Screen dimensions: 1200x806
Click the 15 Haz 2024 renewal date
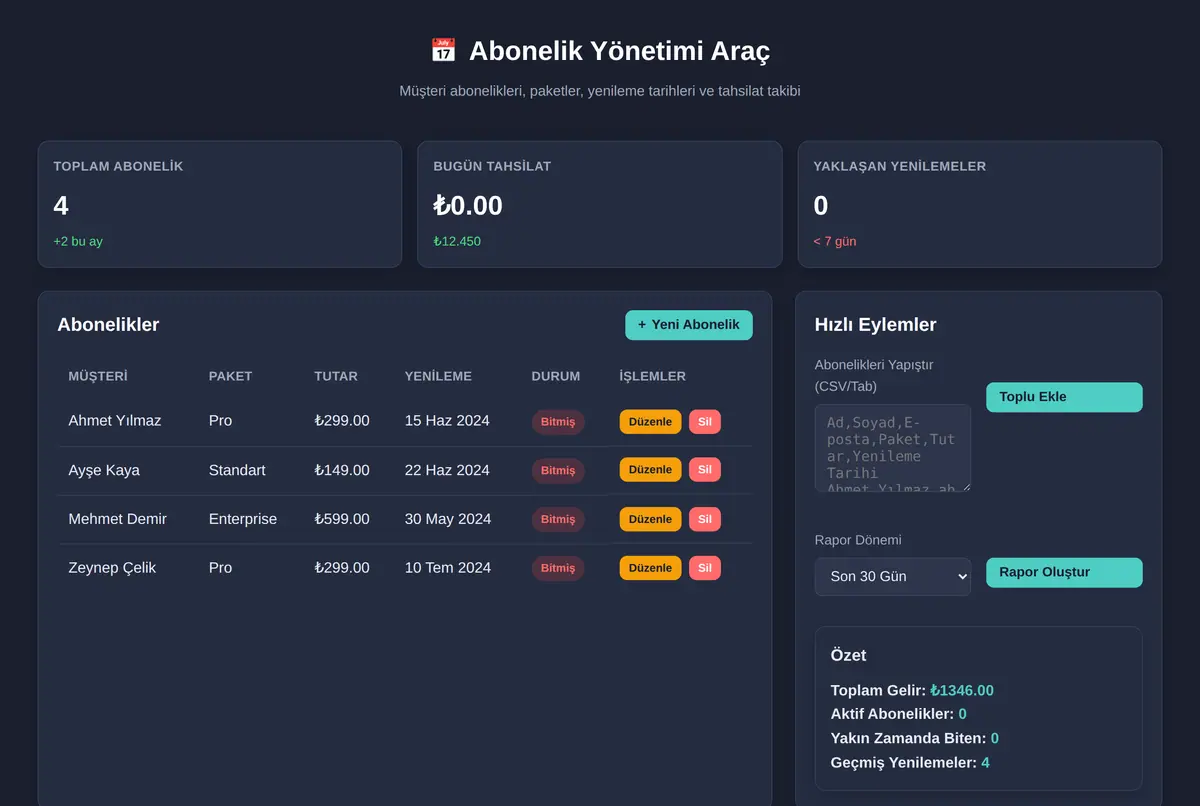[x=447, y=421]
